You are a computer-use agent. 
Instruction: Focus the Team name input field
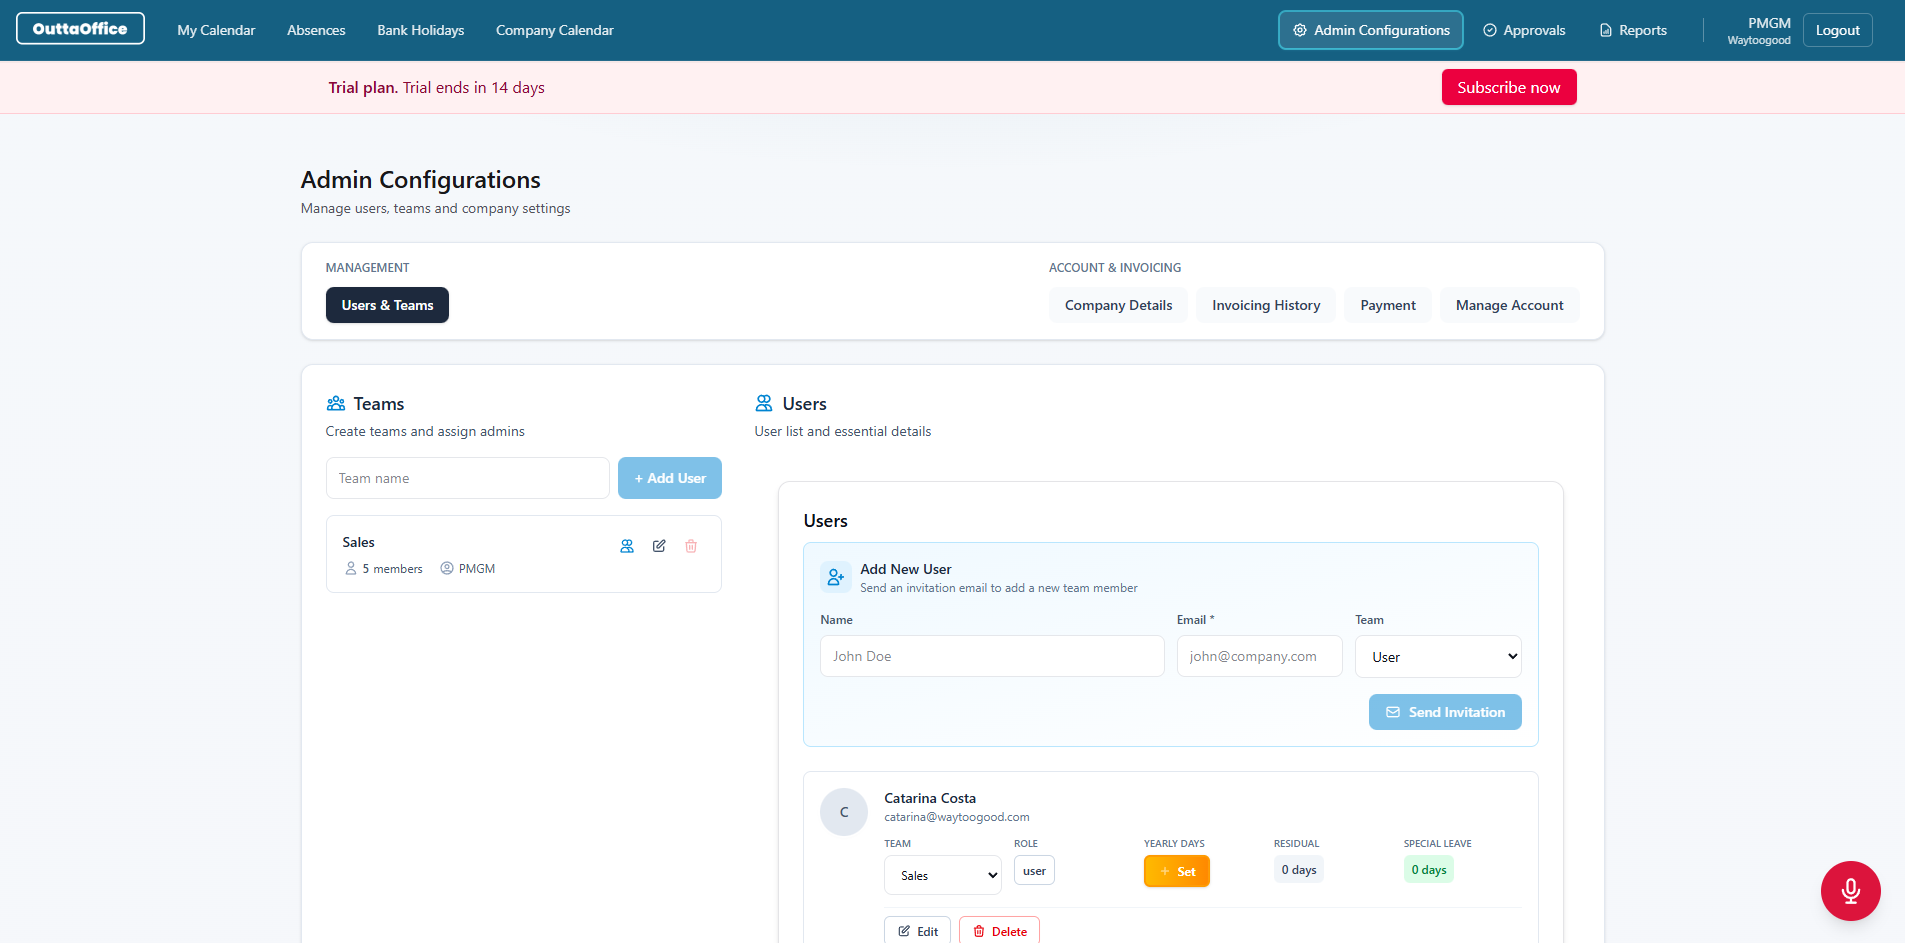(x=468, y=478)
